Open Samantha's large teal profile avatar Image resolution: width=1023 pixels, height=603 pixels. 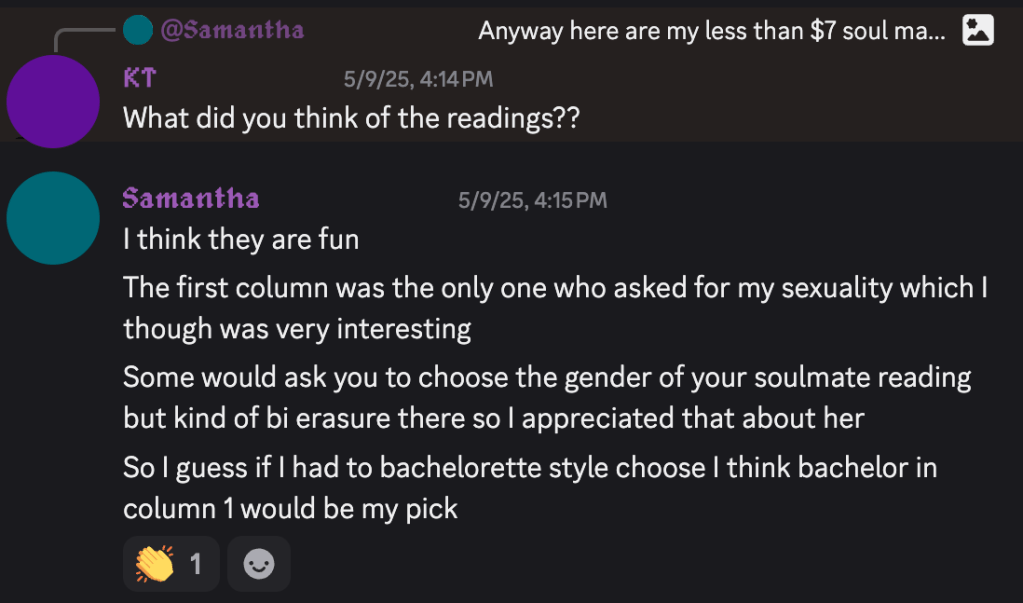[x=53, y=218]
